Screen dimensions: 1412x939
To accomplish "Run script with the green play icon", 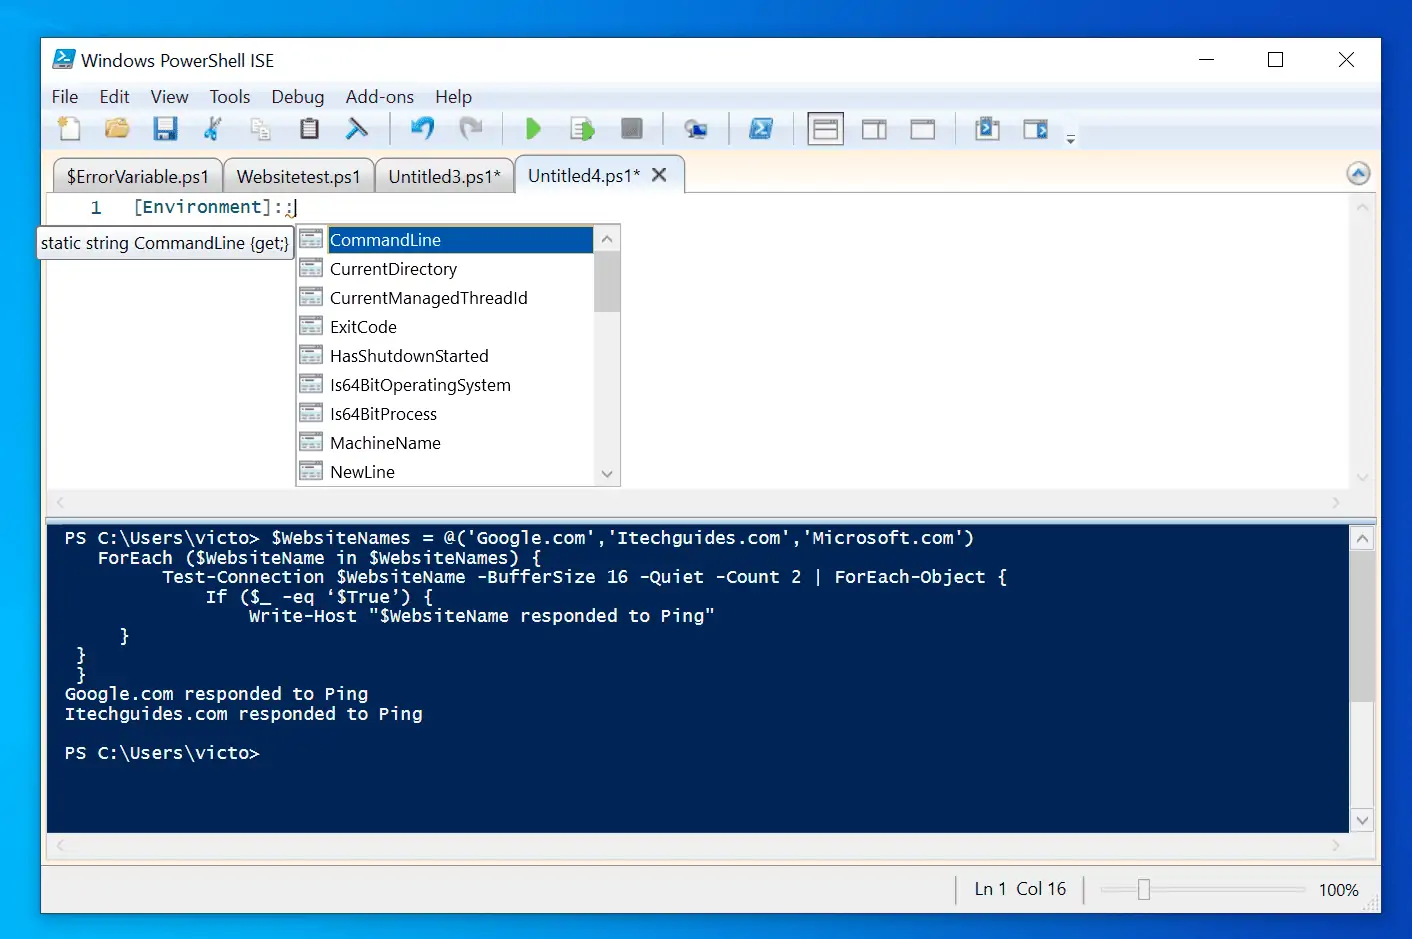I will tap(533, 129).
